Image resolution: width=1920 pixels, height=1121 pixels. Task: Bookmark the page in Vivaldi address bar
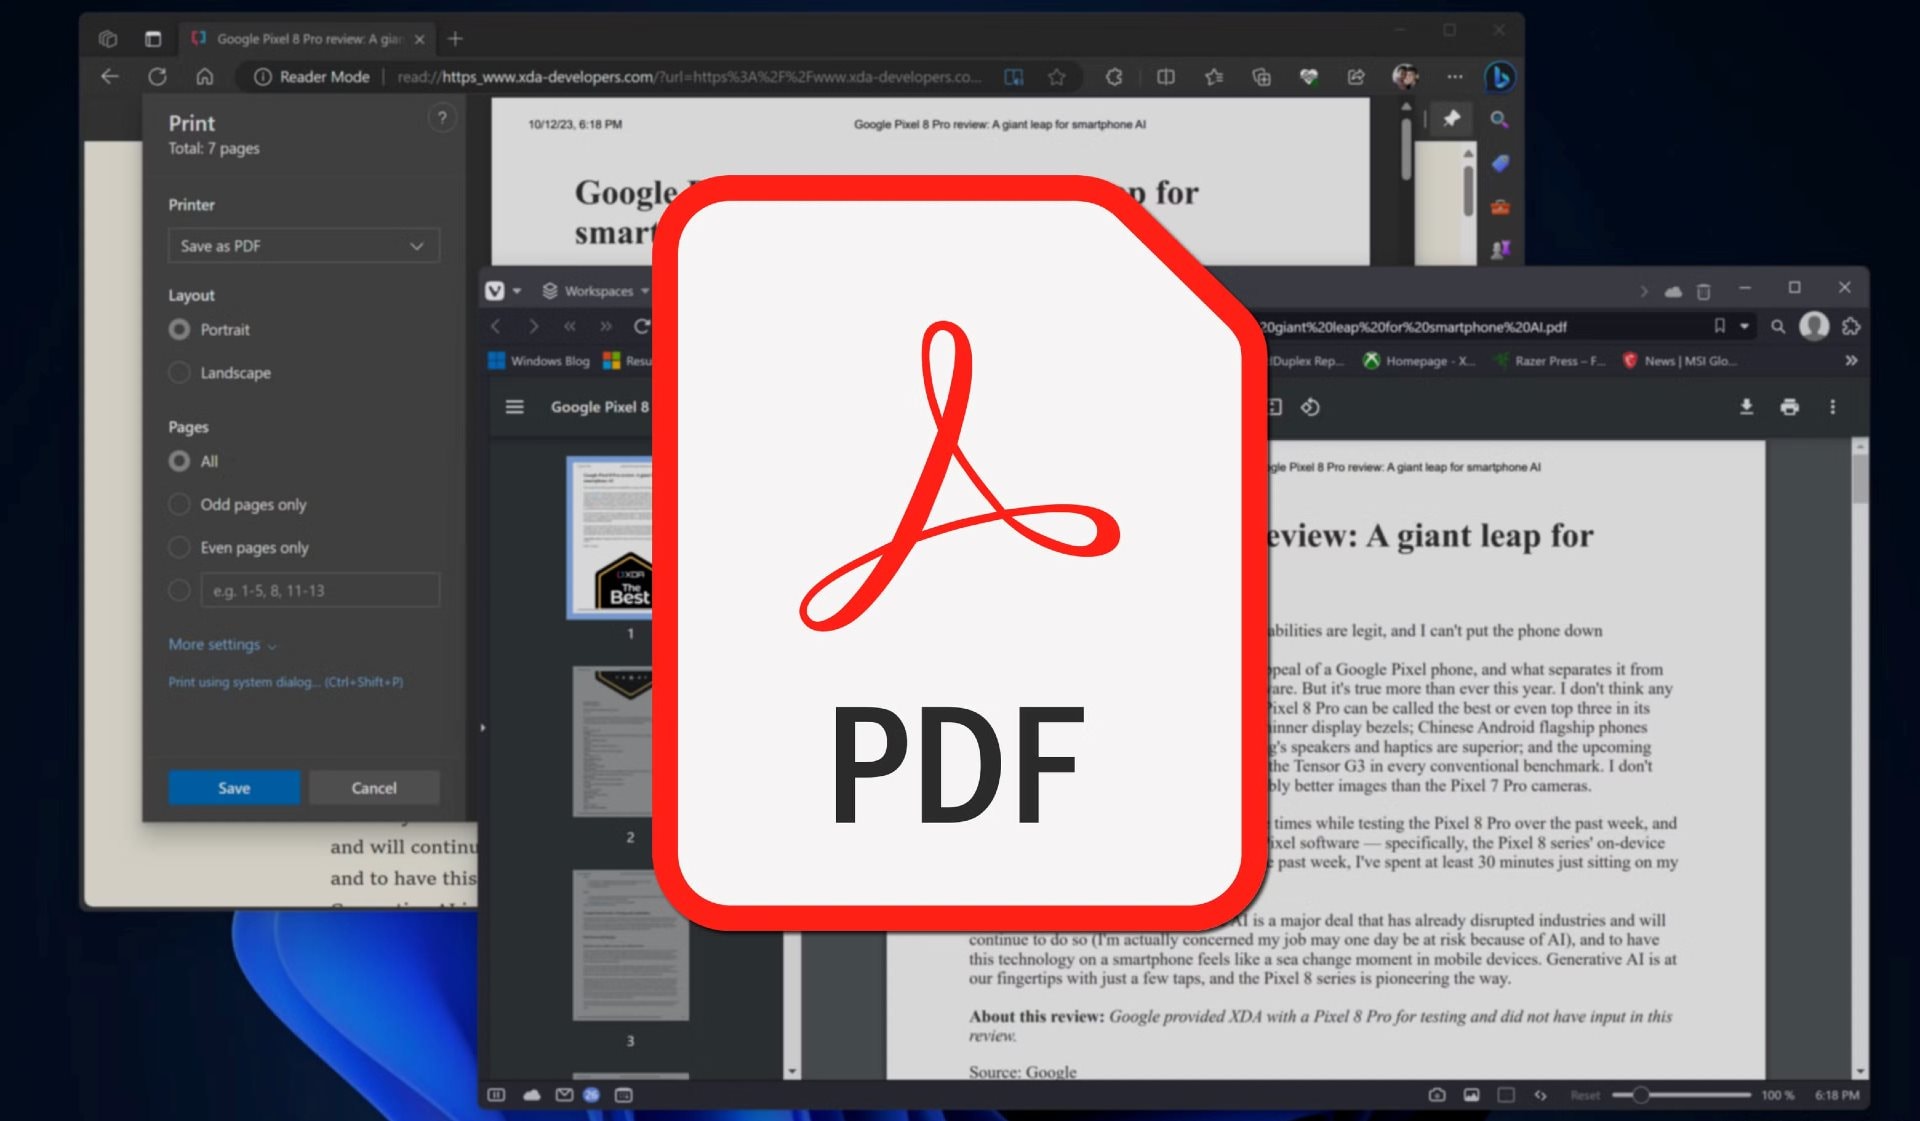[x=1720, y=326]
